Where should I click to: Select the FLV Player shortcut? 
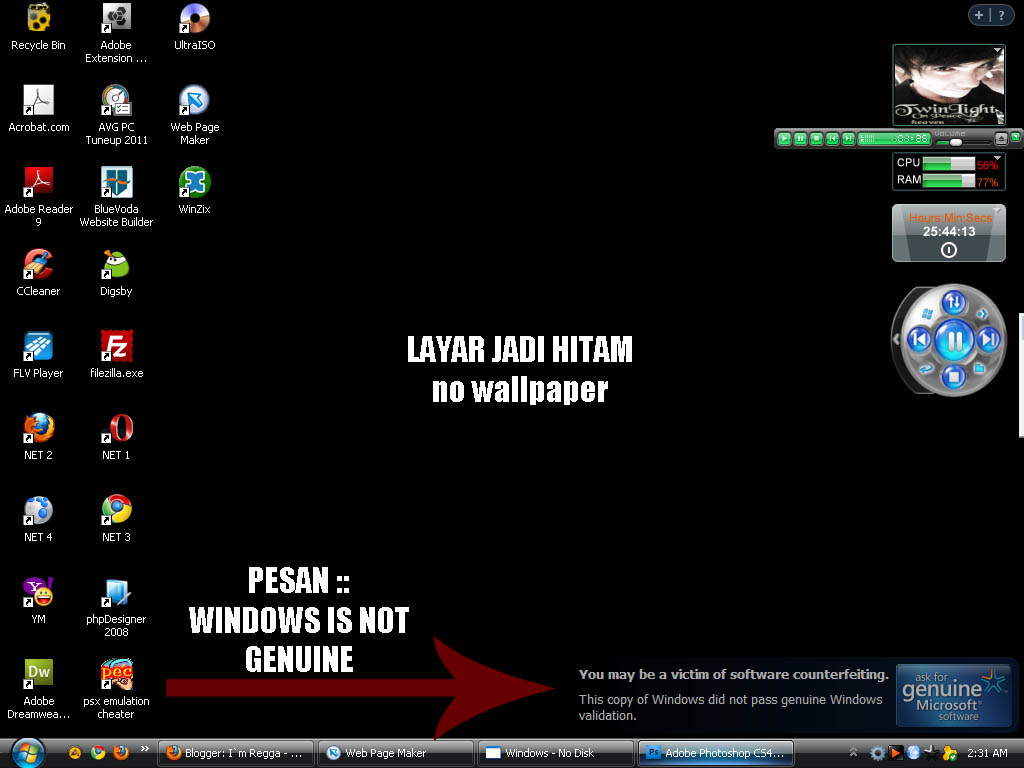pos(39,355)
